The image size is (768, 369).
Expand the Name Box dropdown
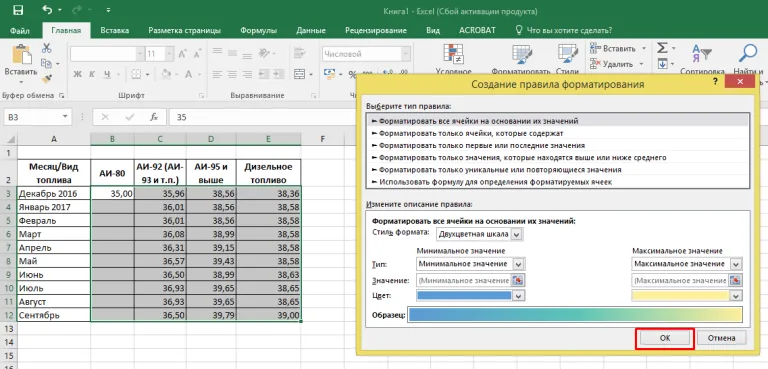(65, 117)
